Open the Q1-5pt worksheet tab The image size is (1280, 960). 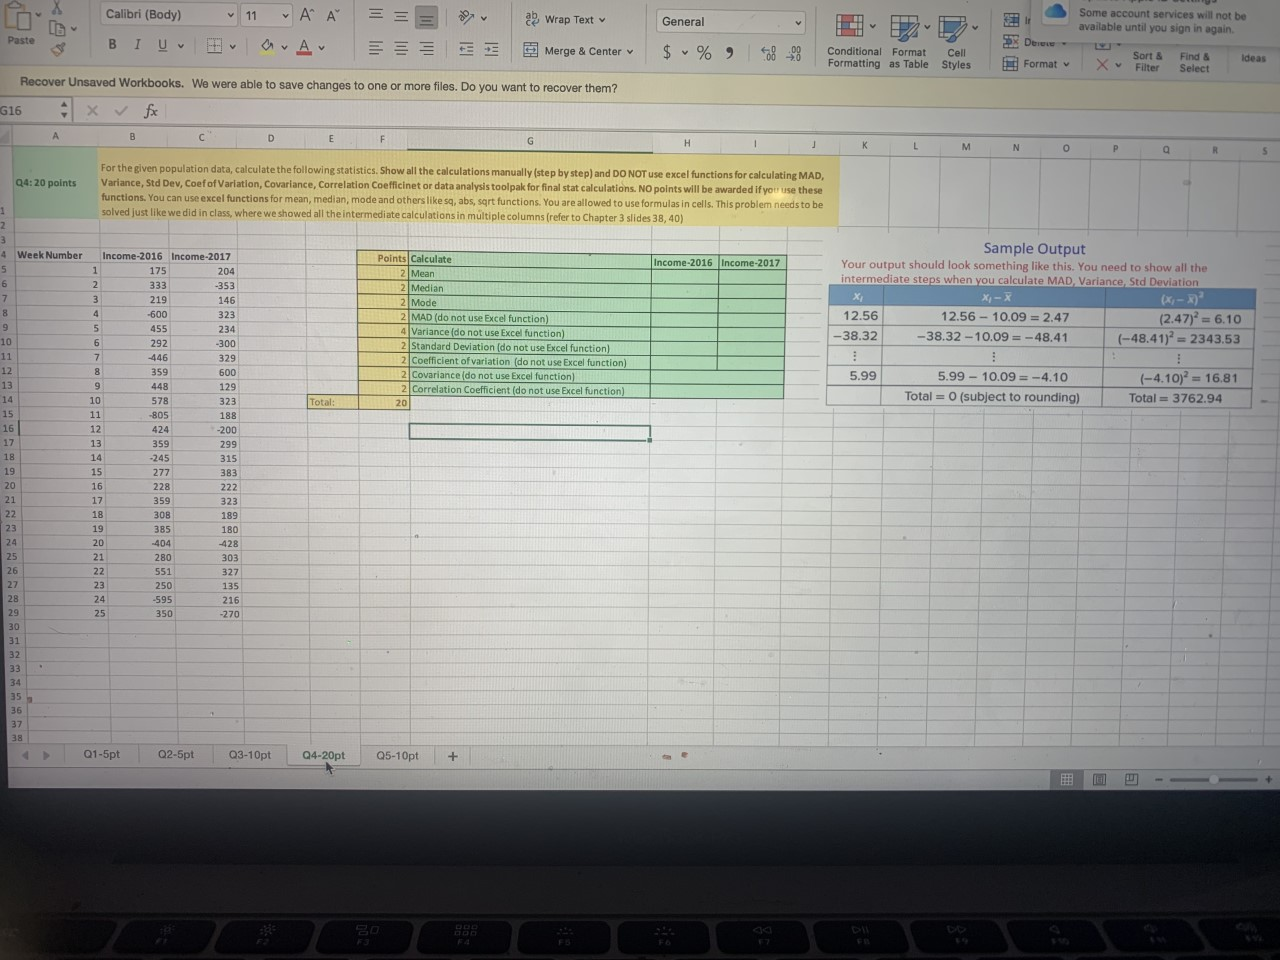click(101, 755)
